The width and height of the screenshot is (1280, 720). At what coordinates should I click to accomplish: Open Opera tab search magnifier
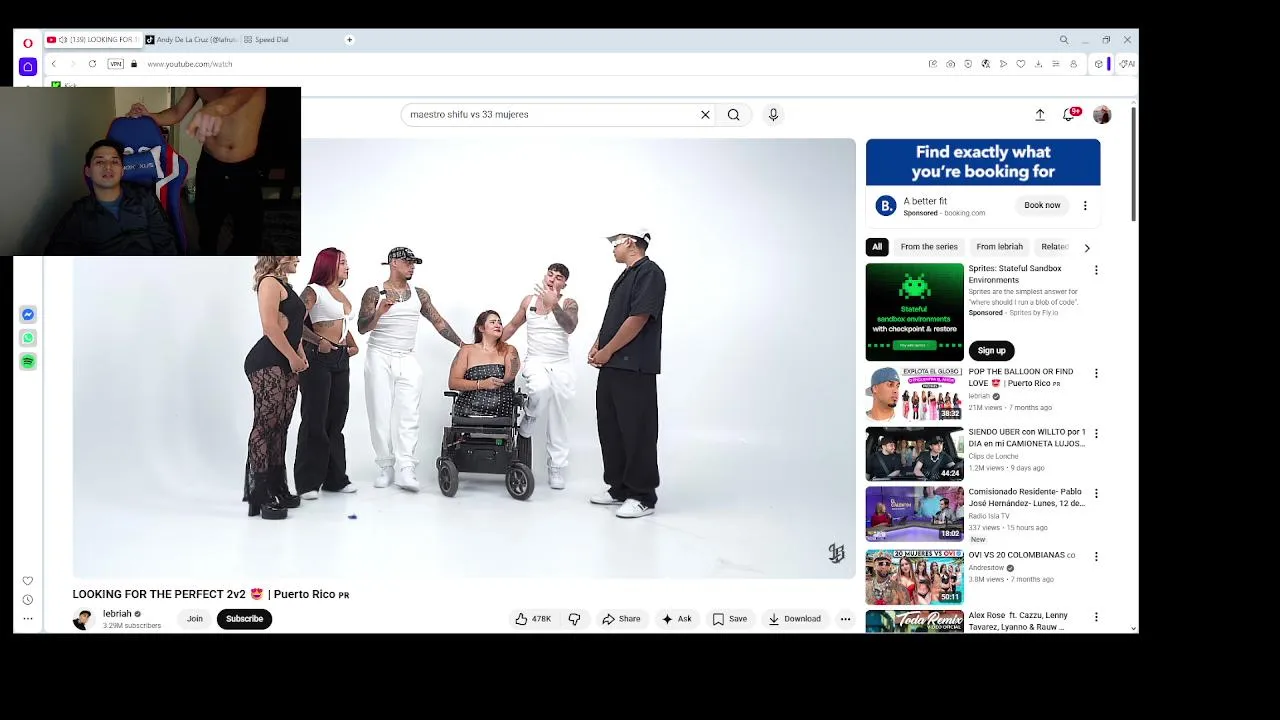(x=1064, y=40)
